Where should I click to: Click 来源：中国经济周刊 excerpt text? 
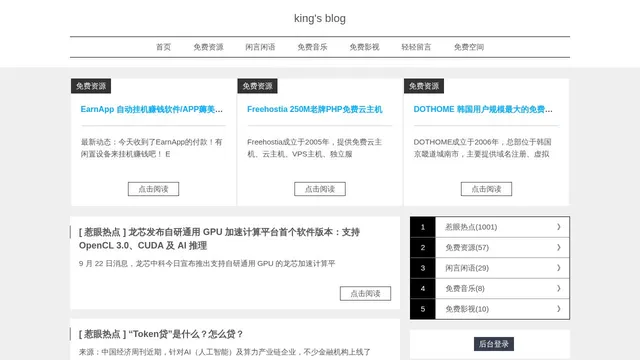coord(224,352)
